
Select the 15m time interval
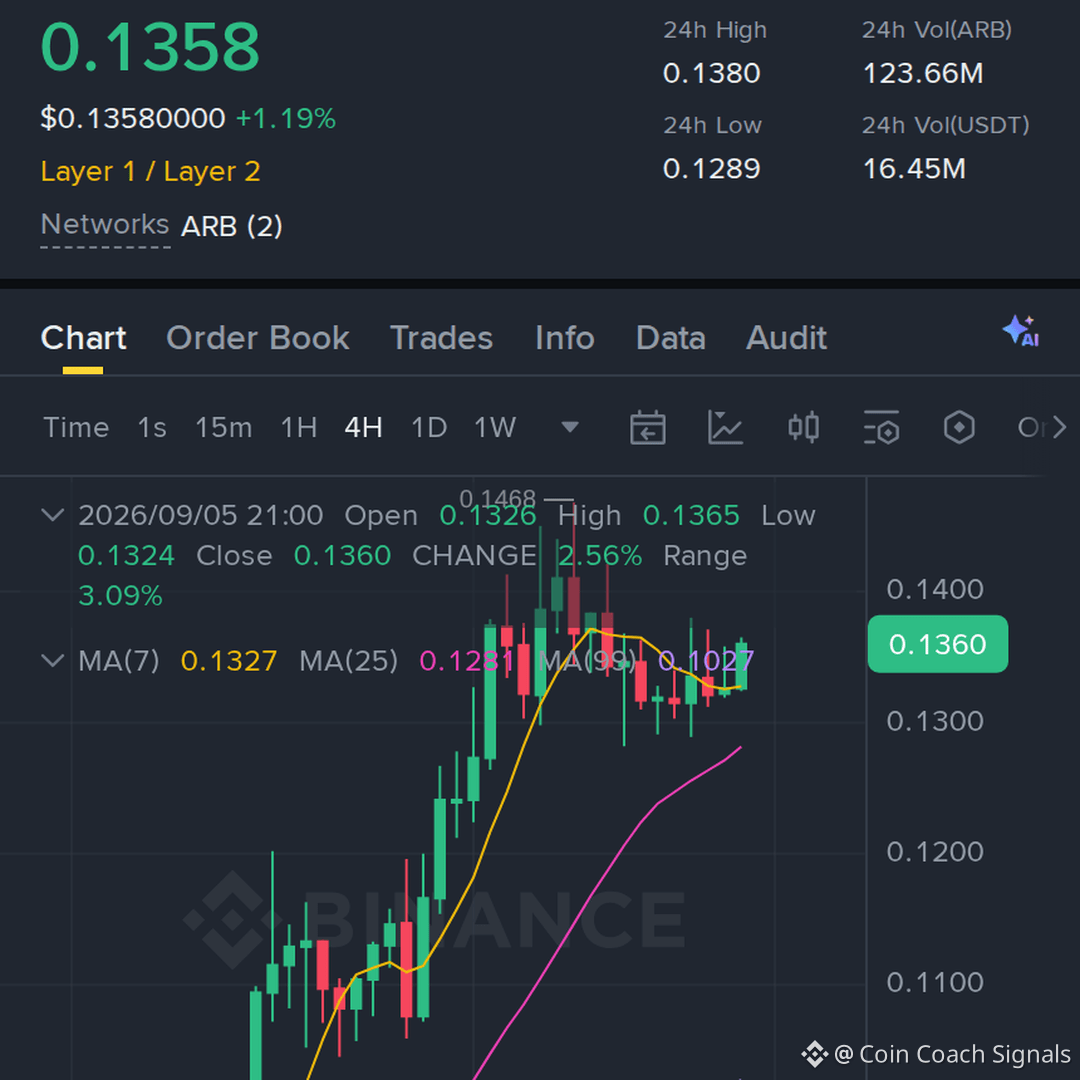pyautogui.click(x=223, y=428)
